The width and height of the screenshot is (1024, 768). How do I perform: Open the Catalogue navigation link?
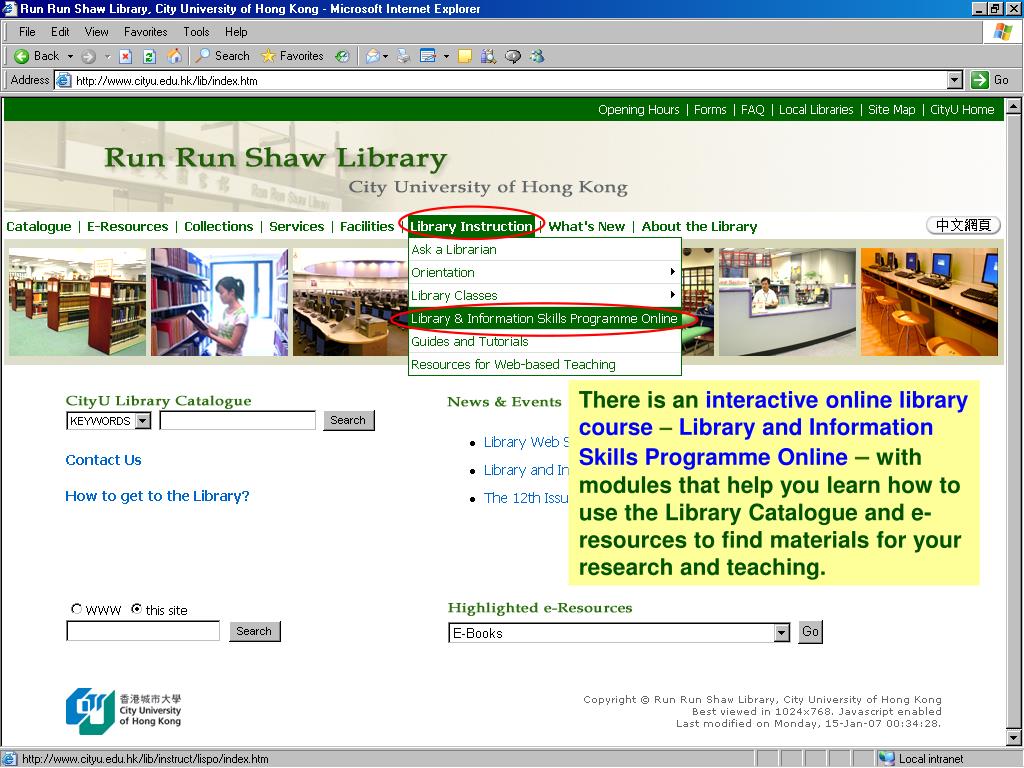[39, 227]
